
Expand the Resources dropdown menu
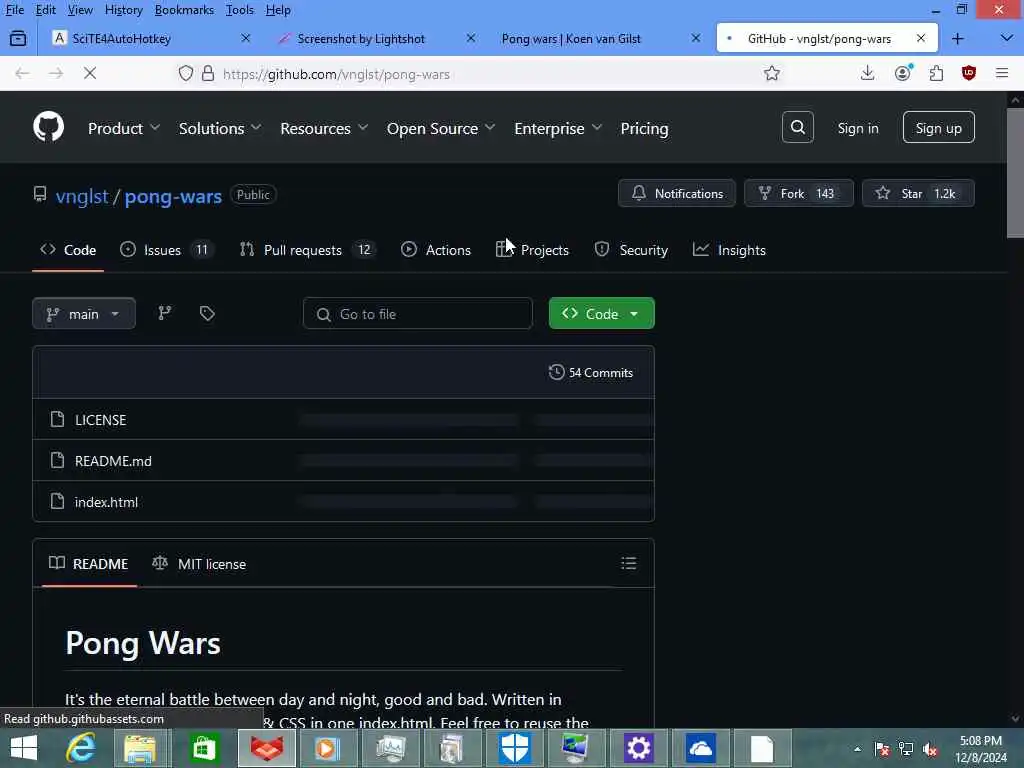pos(324,129)
